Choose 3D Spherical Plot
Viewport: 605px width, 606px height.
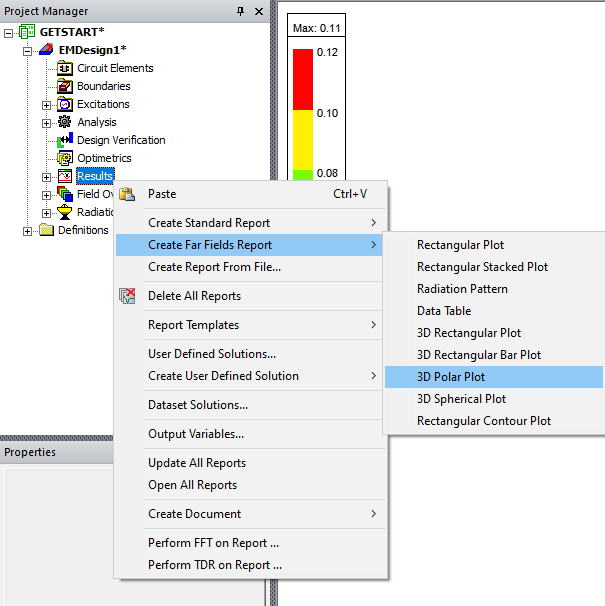tap(494, 399)
